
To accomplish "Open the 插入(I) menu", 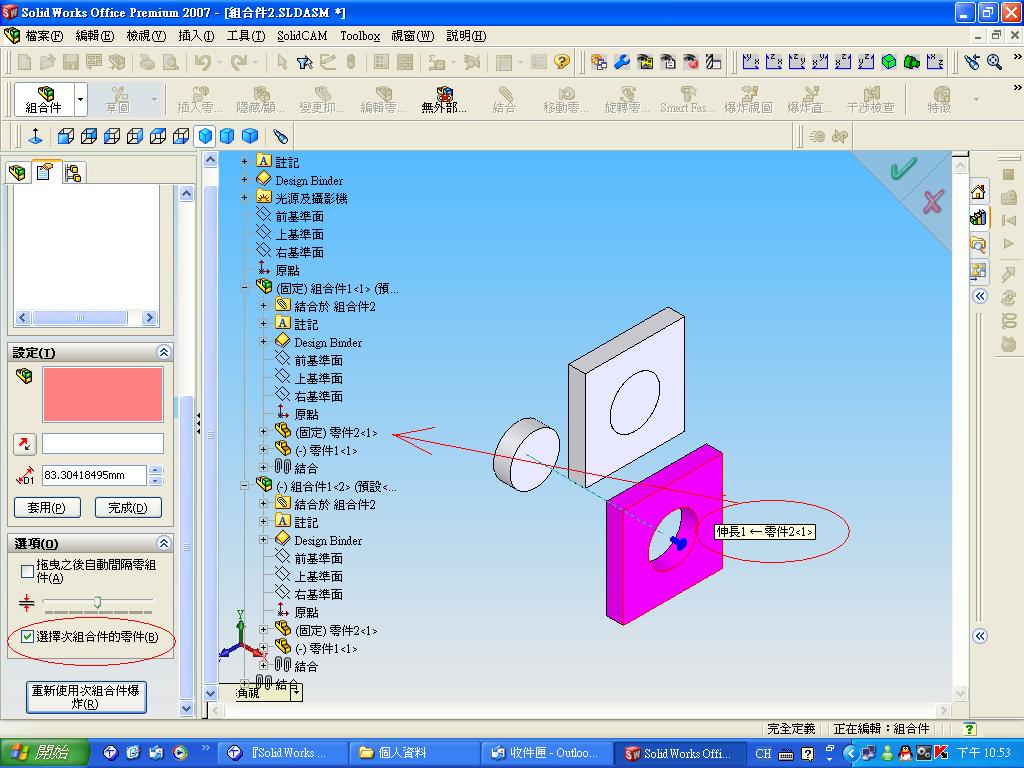I will (x=196, y=36).
